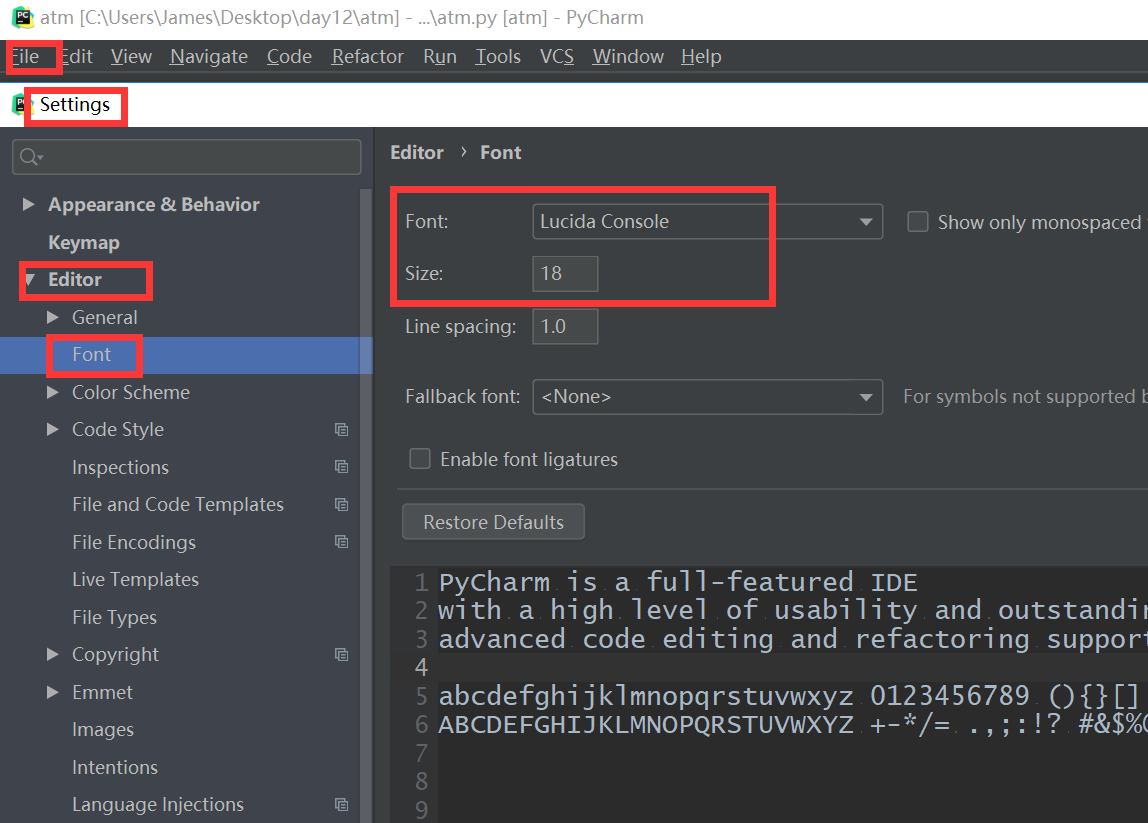The height and width of the screenshot is (823, 1148).
Task: Click the per-project settings icon beside Inspections
Action: coord(341,467)
